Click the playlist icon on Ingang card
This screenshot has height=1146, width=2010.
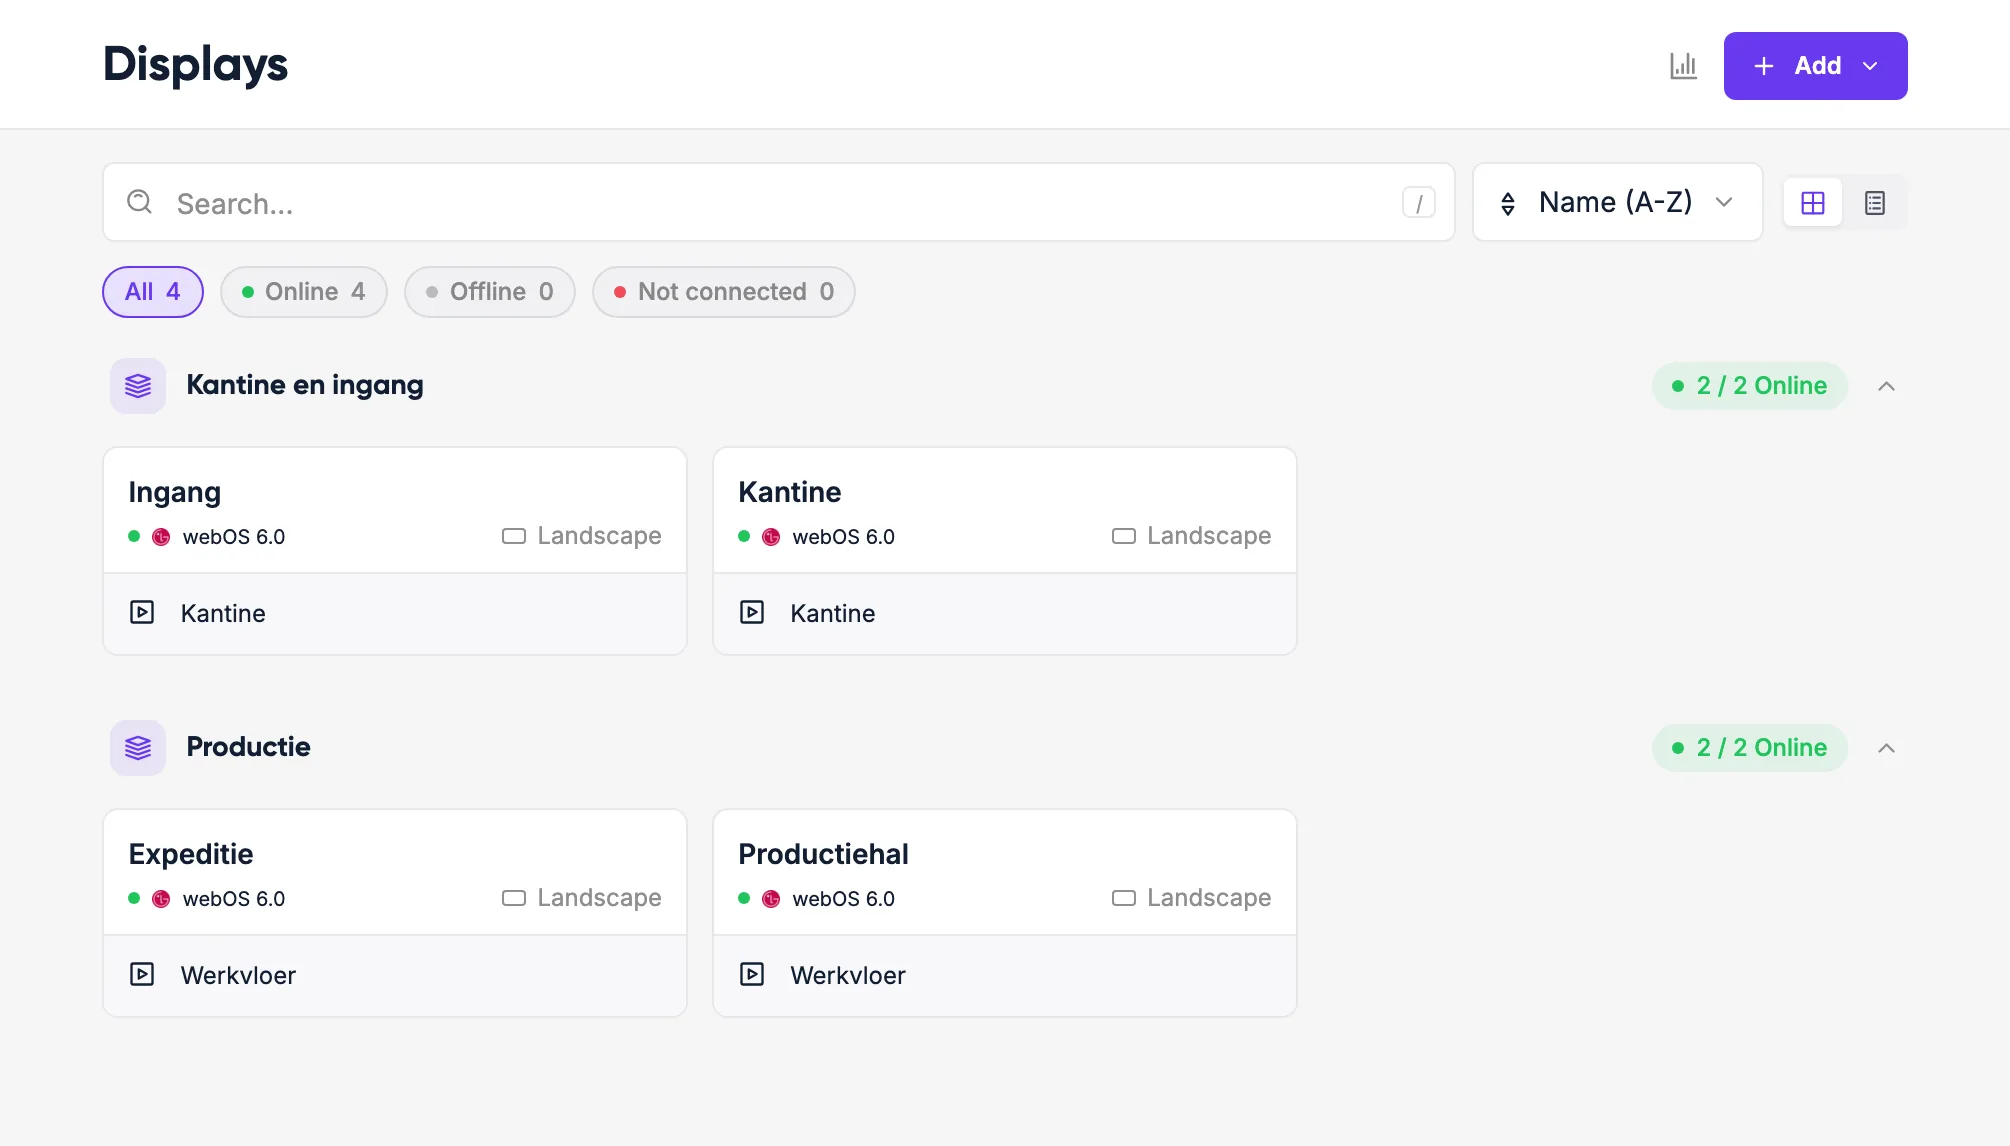tap(142, 612)
